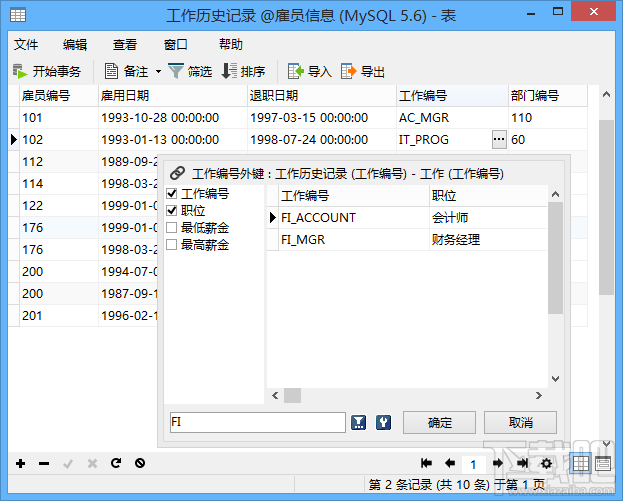Click the main table vertical scrollbar thumb

point(606,207)
